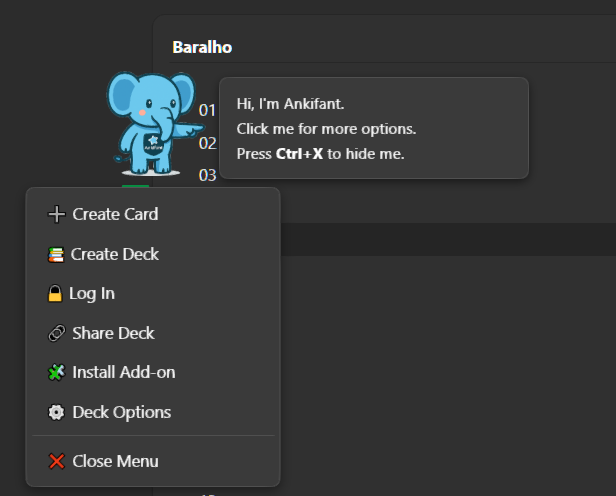Choose the Install Add-on menu label
Screen dimensions: 616x496
point(123,372)
